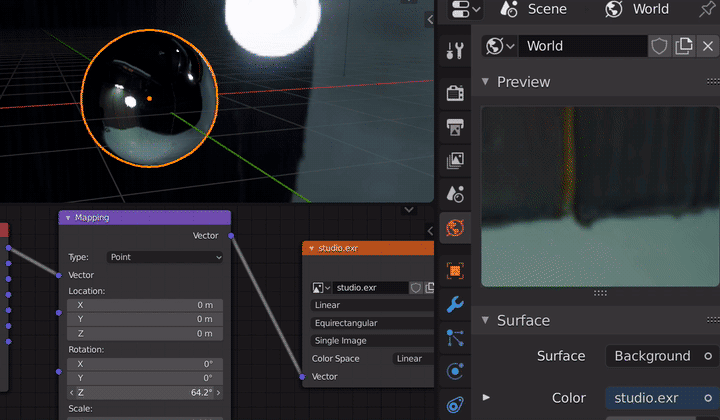Screen dimensions: 720x420
Task: Toggle fake user shield for studio.exr image
Action: (416, 288)
